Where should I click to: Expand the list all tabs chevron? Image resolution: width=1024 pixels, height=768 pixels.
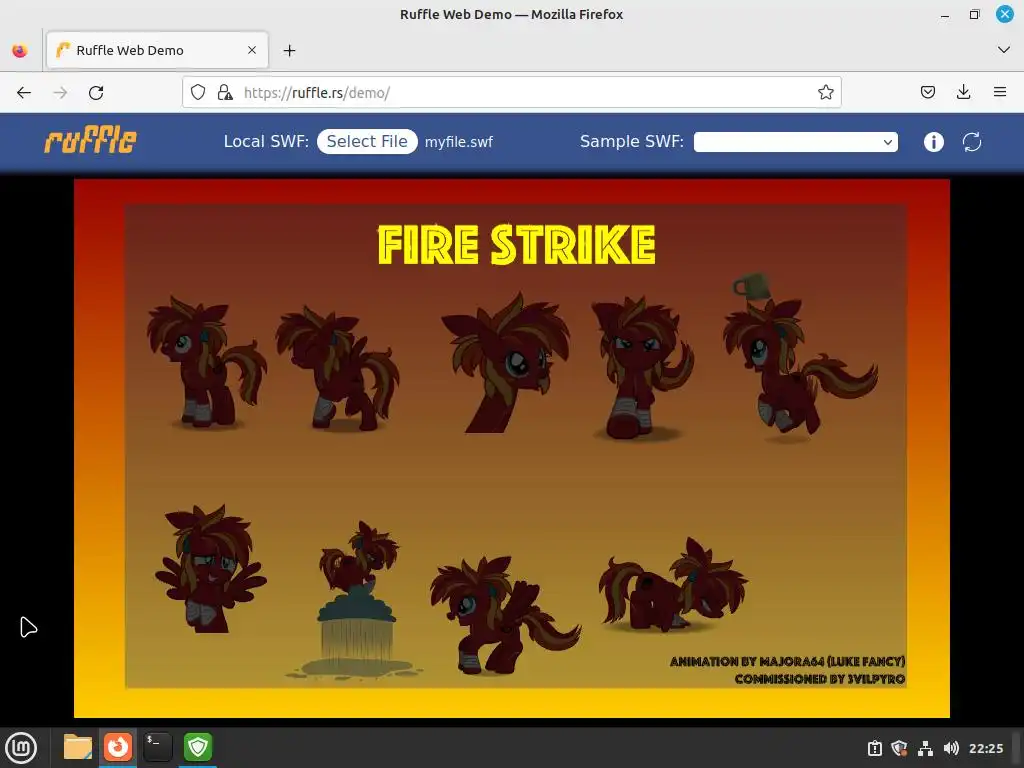point(1004,50)
